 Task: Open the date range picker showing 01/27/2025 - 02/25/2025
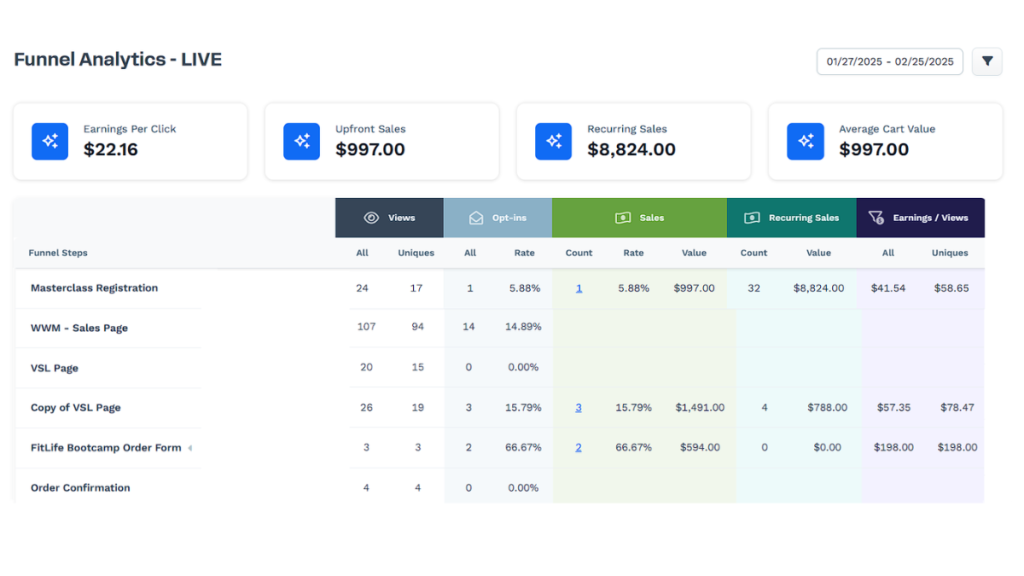889,61
